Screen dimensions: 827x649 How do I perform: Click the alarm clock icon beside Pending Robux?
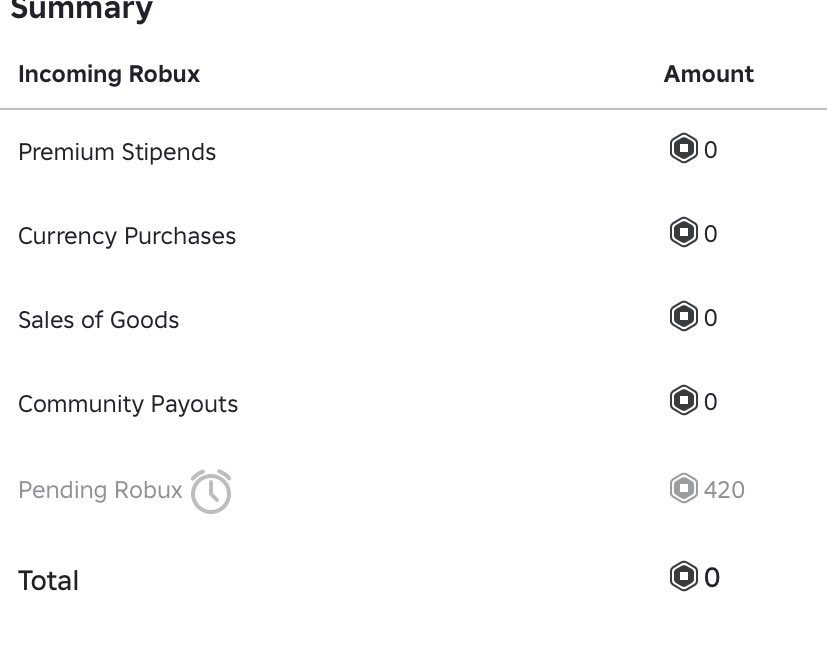point(211,491)
